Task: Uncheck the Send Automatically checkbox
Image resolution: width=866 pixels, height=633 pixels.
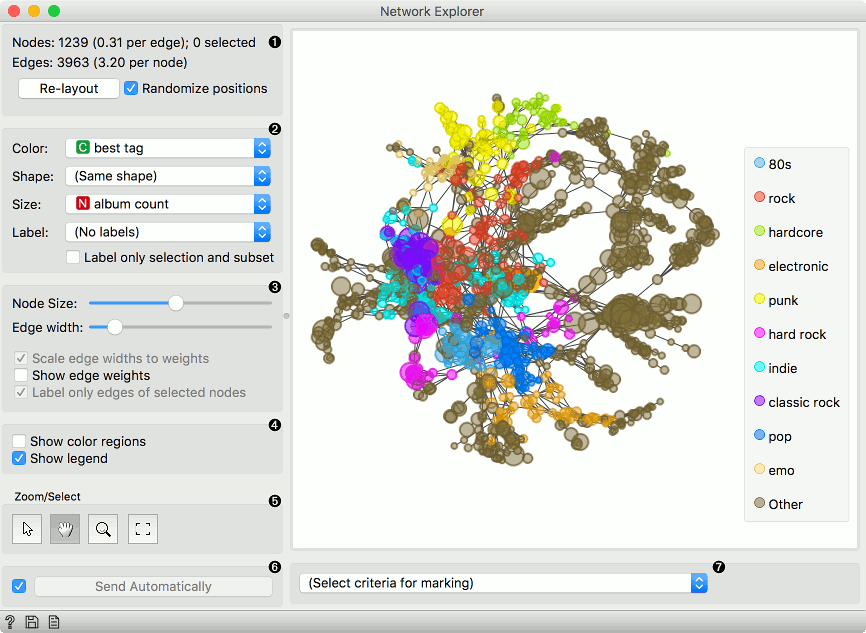Action: click(19, 586)
